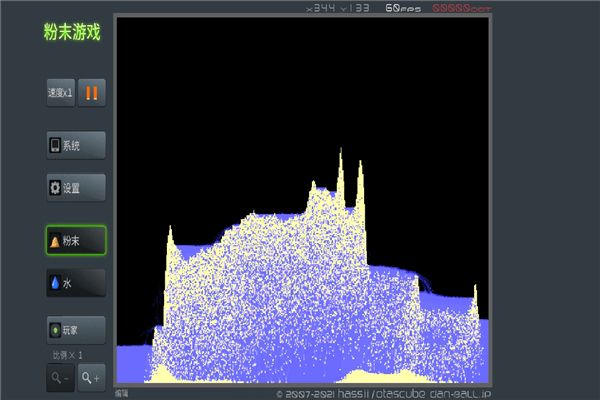The height and width of the screenshot is (400, 600).
Task: Click the red dot counter readout
Action: (x=460, y=8)
